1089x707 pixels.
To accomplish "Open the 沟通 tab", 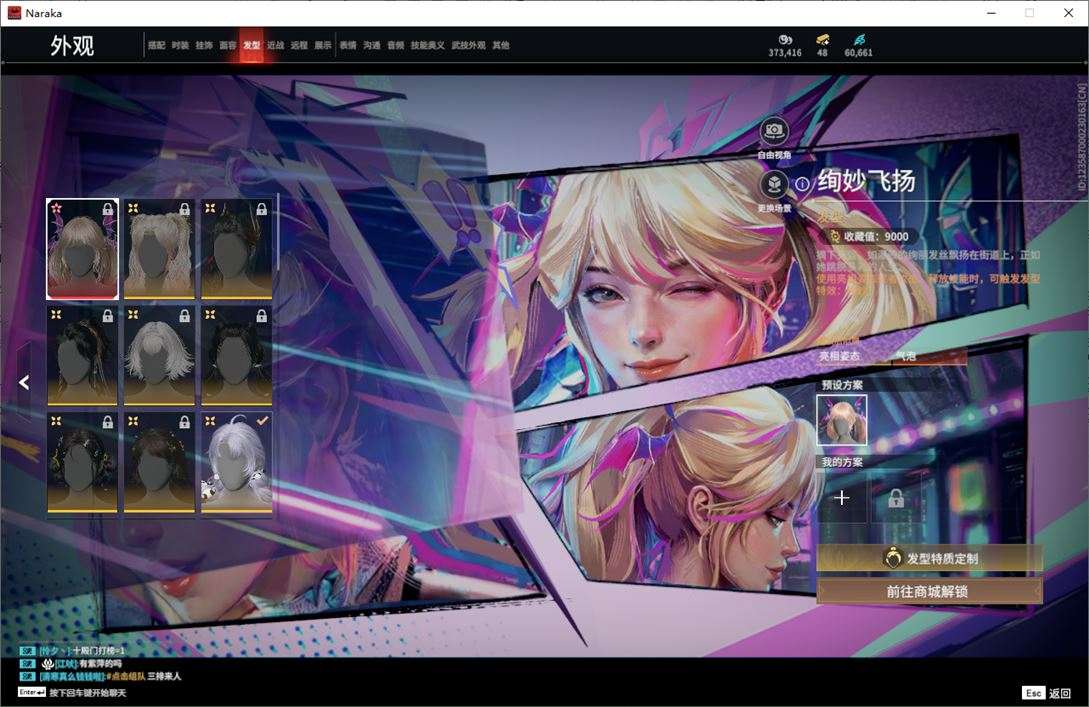I will click(x=372, y=45).
